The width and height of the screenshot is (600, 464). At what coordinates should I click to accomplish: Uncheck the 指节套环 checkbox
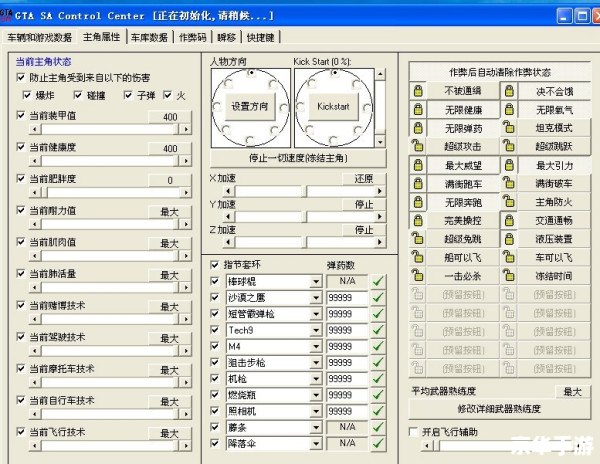tap(215, 265)
